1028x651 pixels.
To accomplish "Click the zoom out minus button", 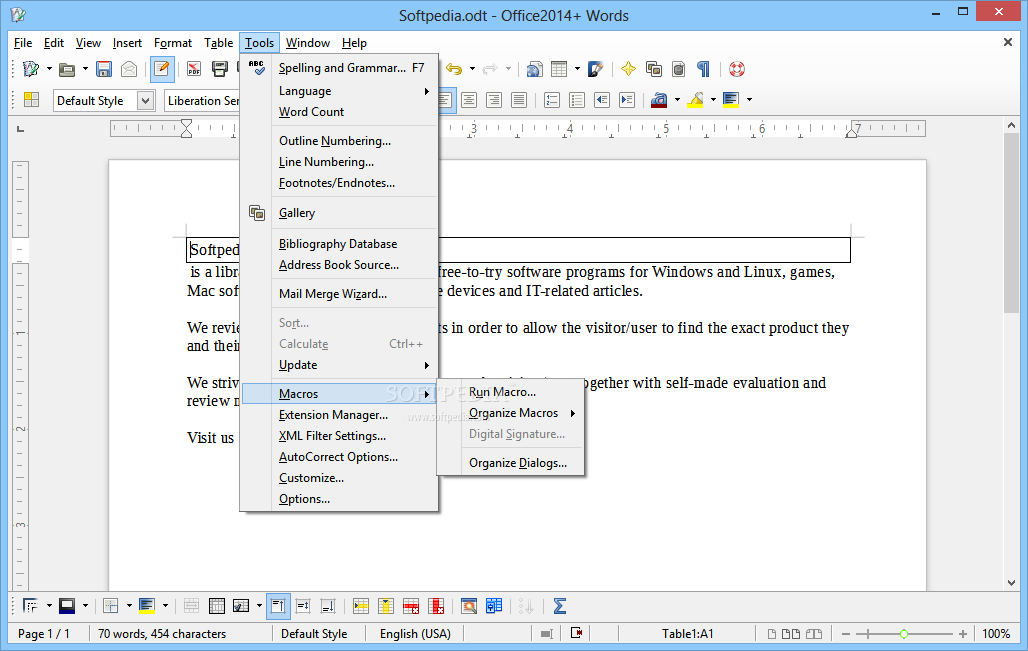I will click(846, 634).
